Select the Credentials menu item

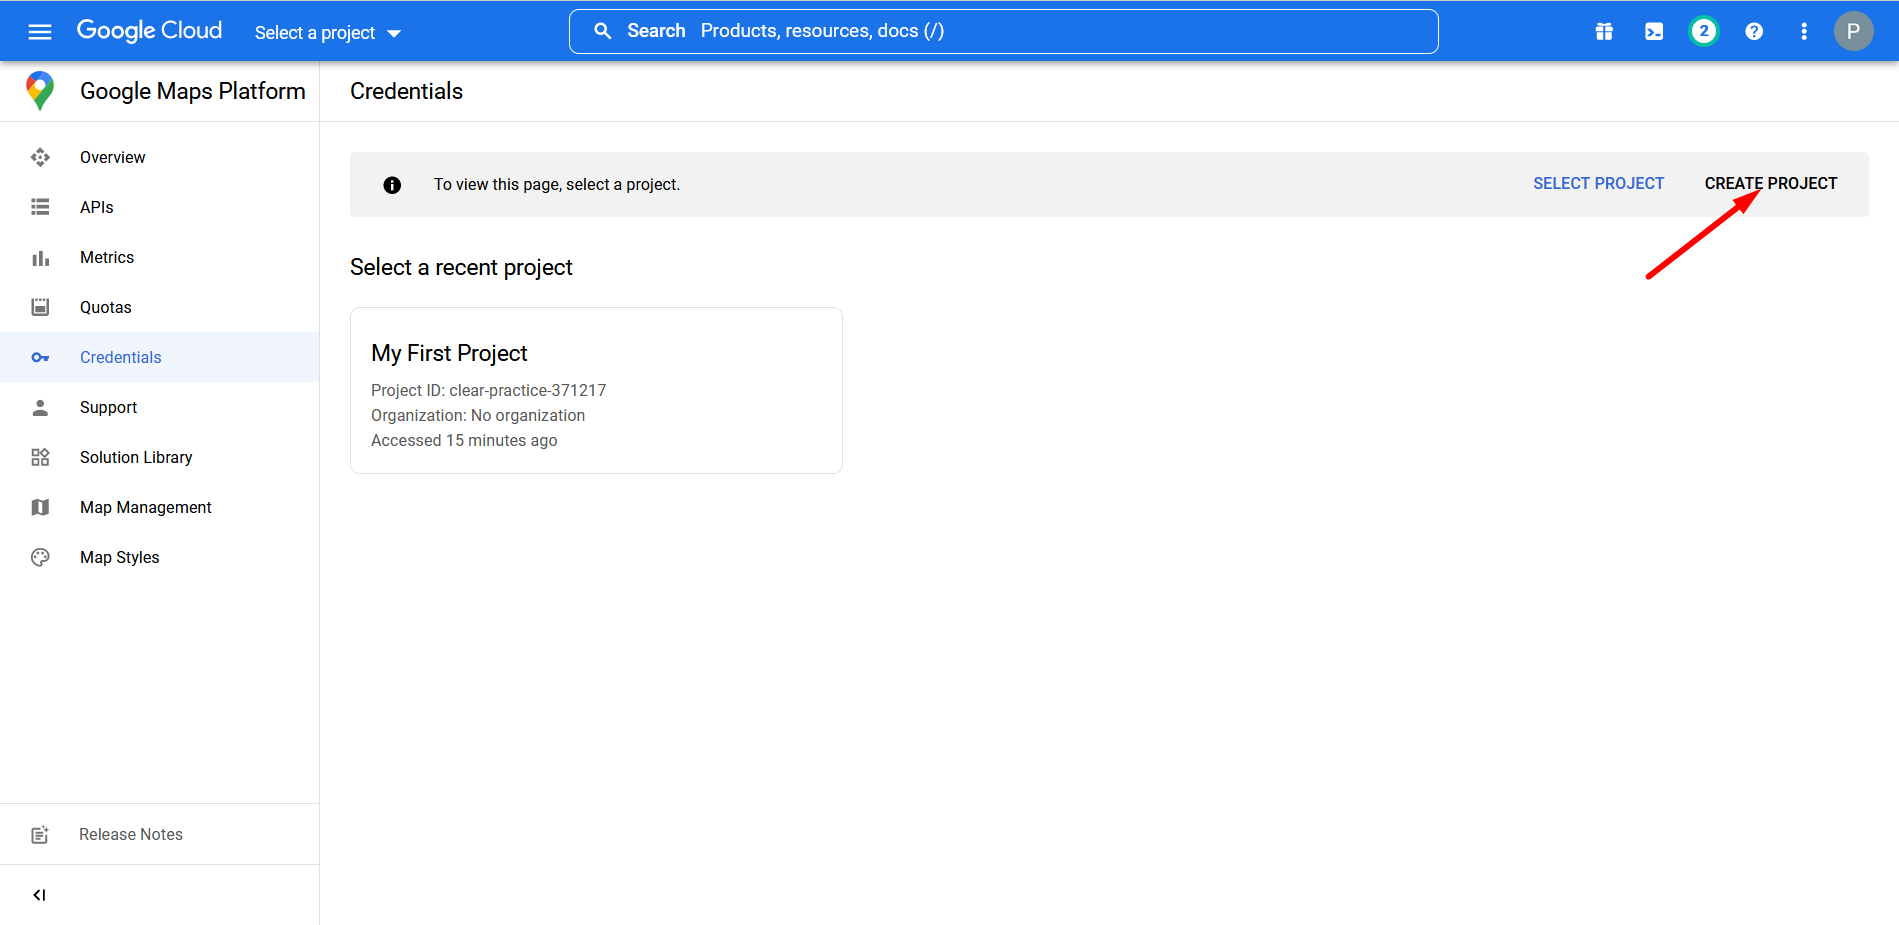(x=160, y=357)
